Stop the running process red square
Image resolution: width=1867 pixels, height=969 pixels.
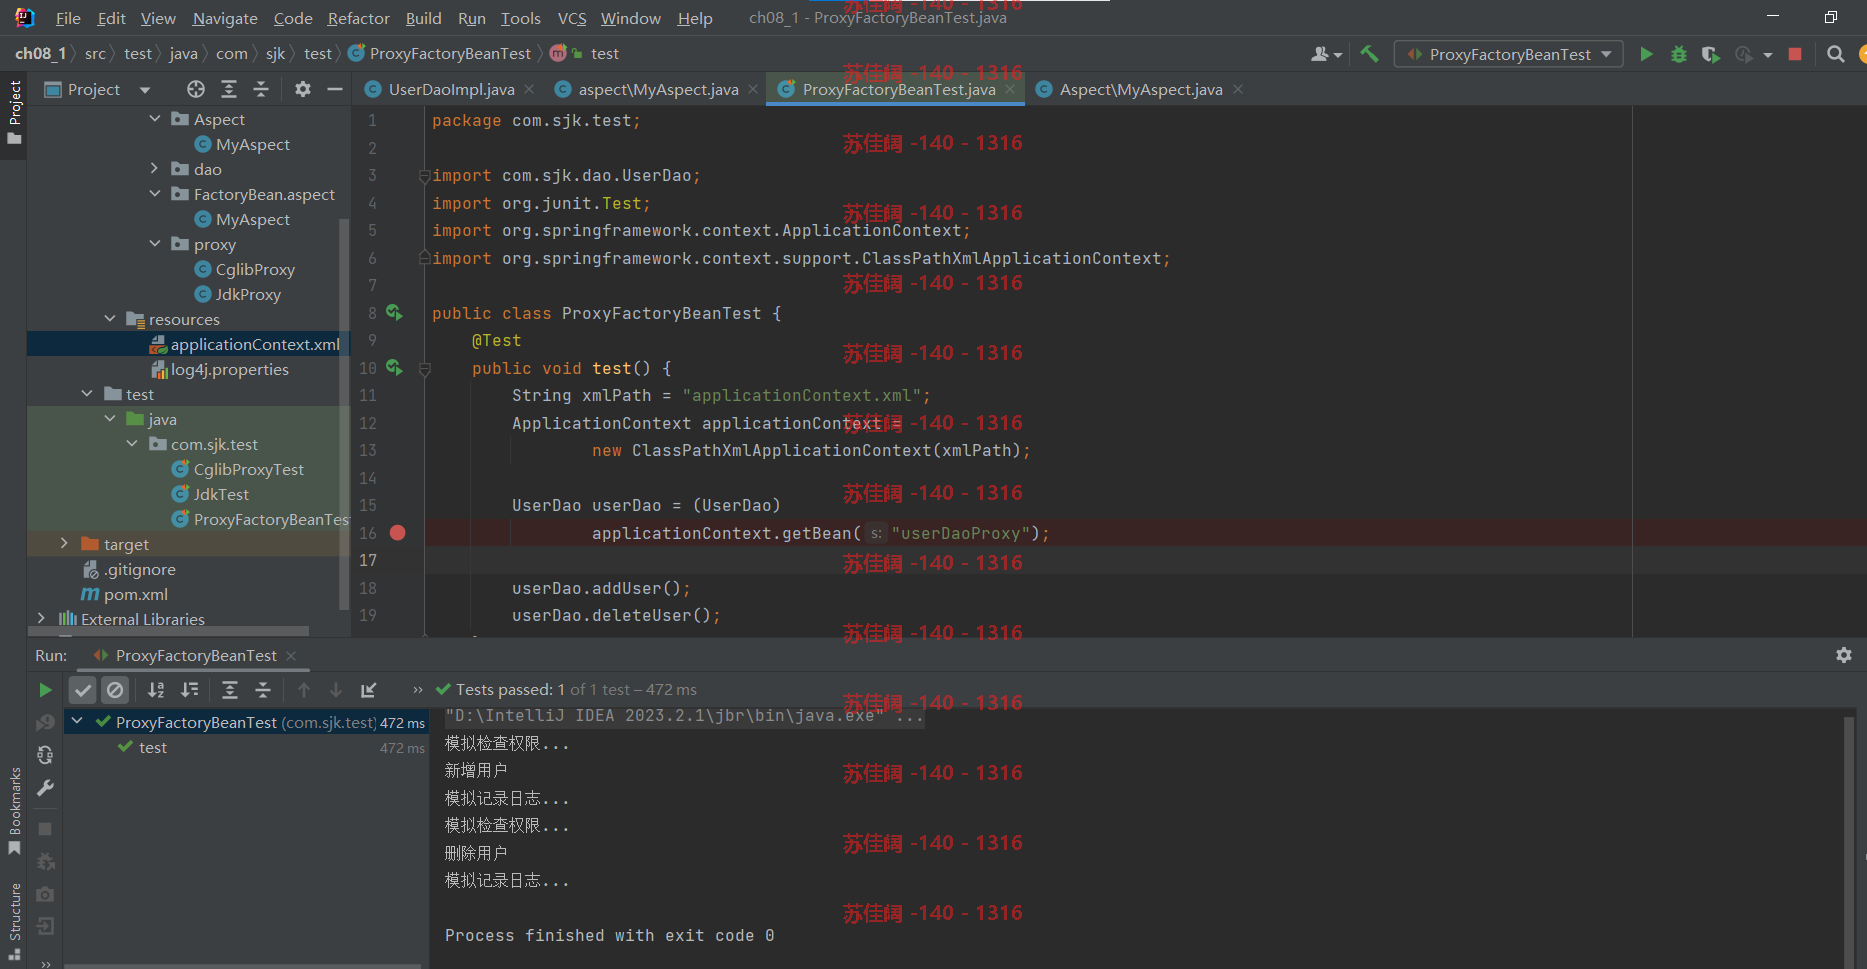(1795, 54)
